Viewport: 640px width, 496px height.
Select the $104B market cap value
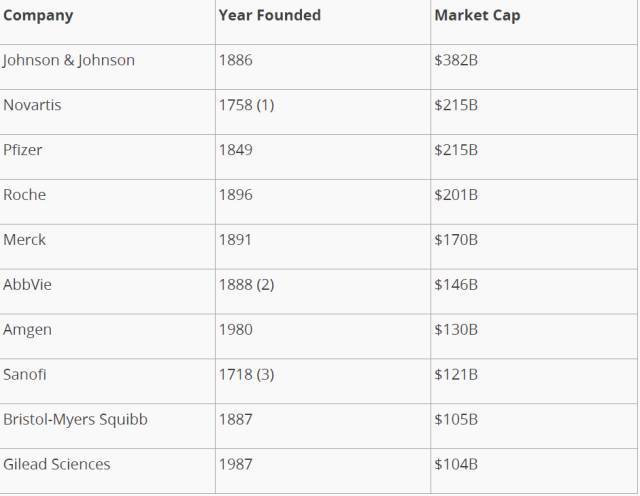click(x=456, y=464)
